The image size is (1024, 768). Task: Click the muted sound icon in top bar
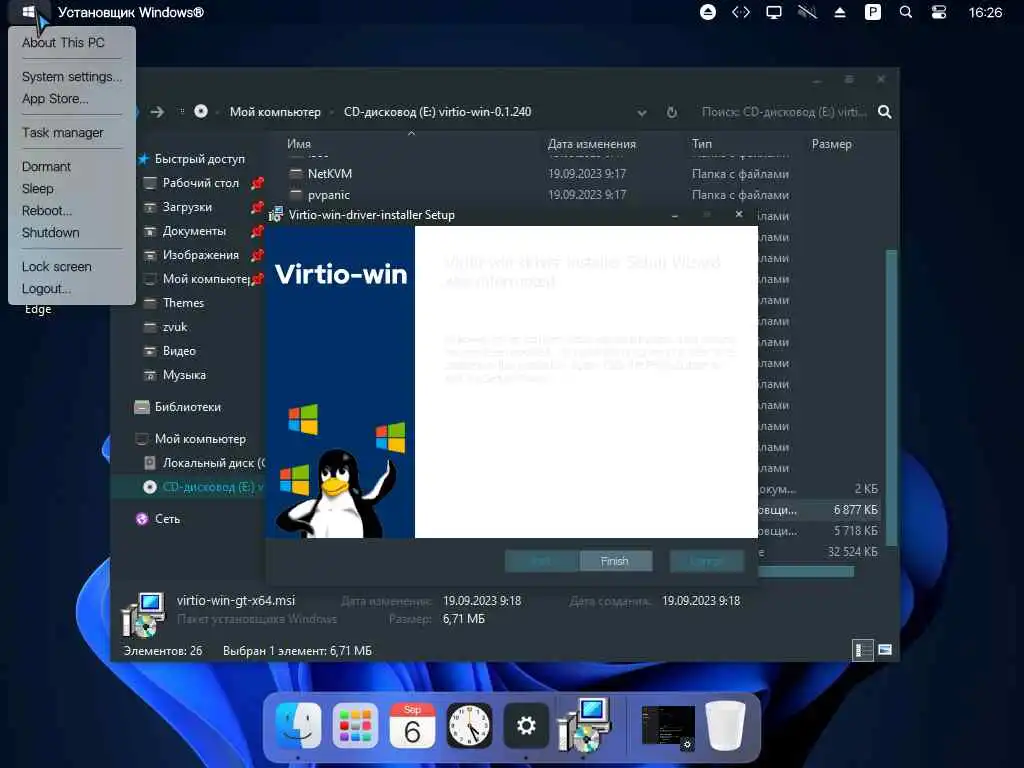pos(807,12)
